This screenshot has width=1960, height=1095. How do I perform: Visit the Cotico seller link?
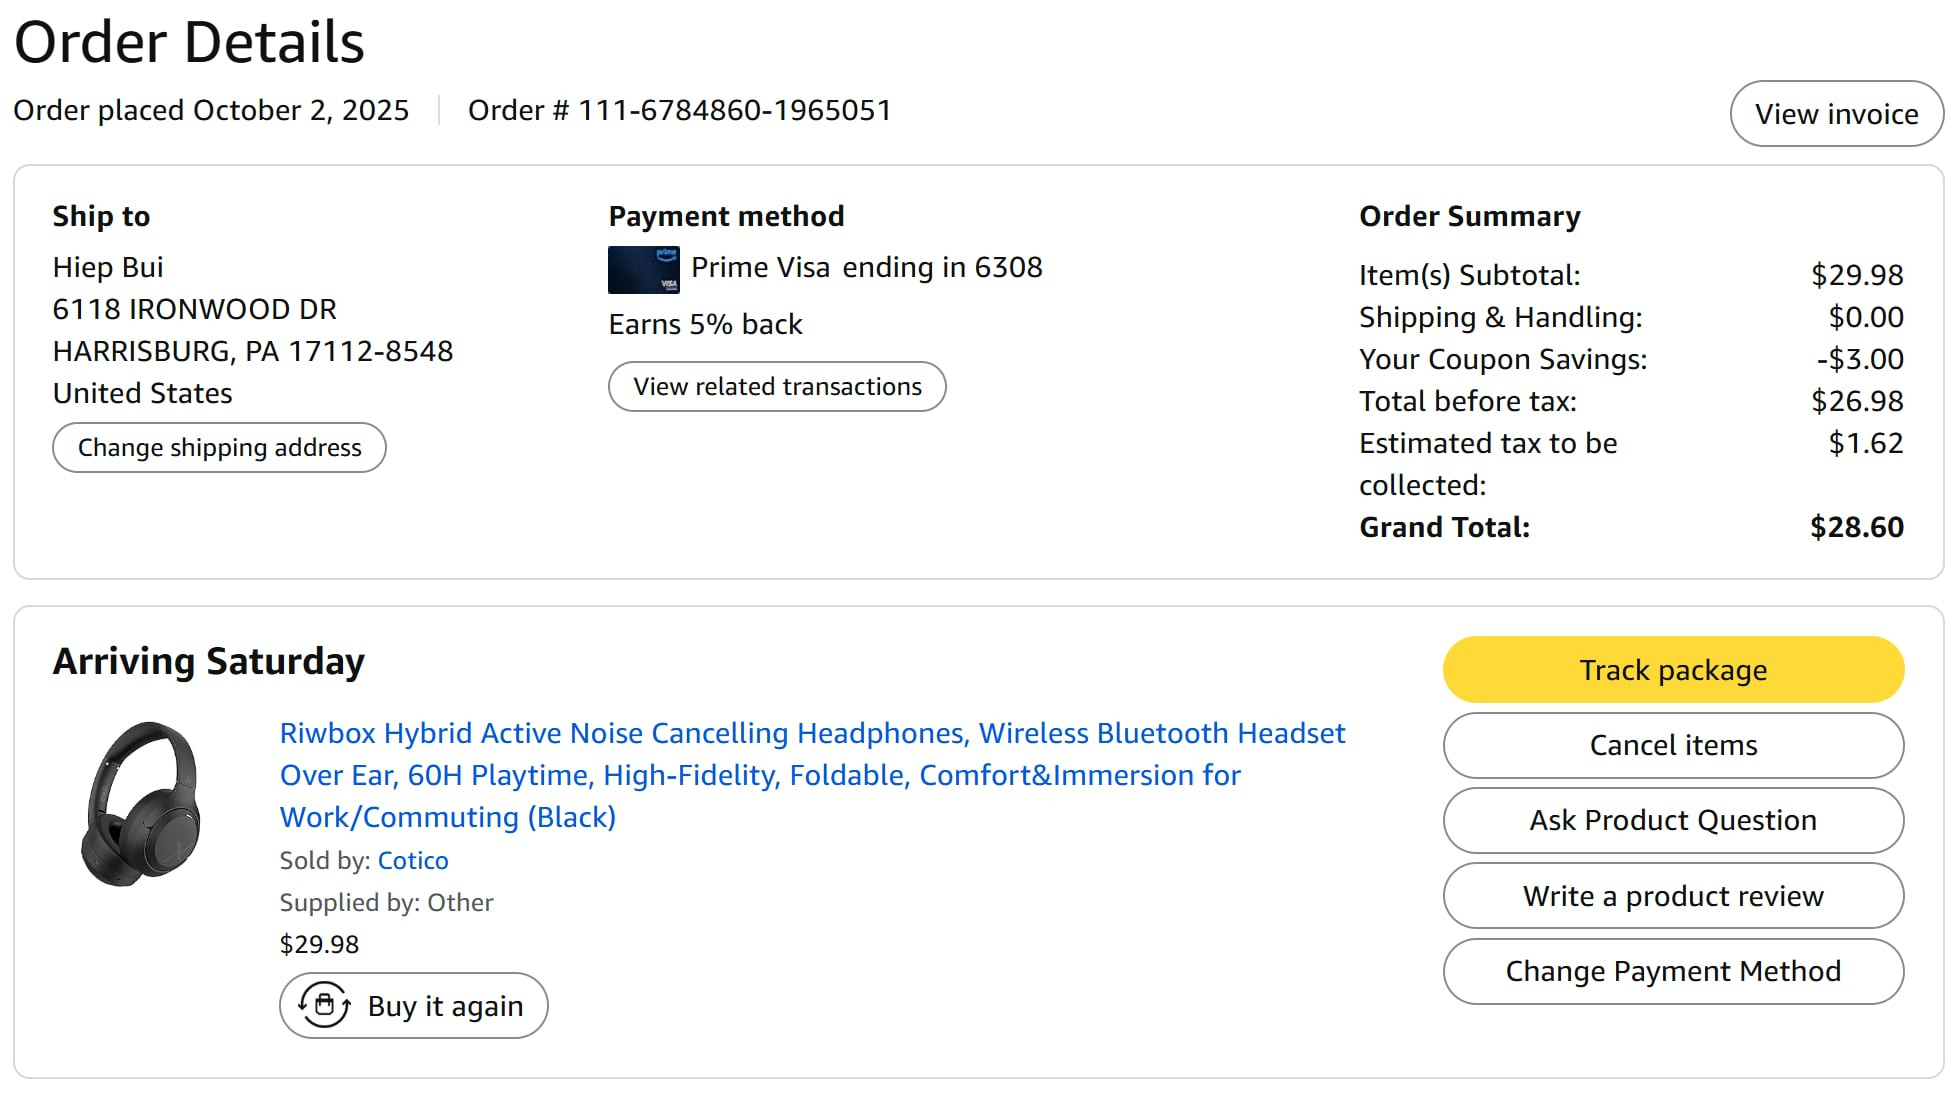[x=413, y=860]
